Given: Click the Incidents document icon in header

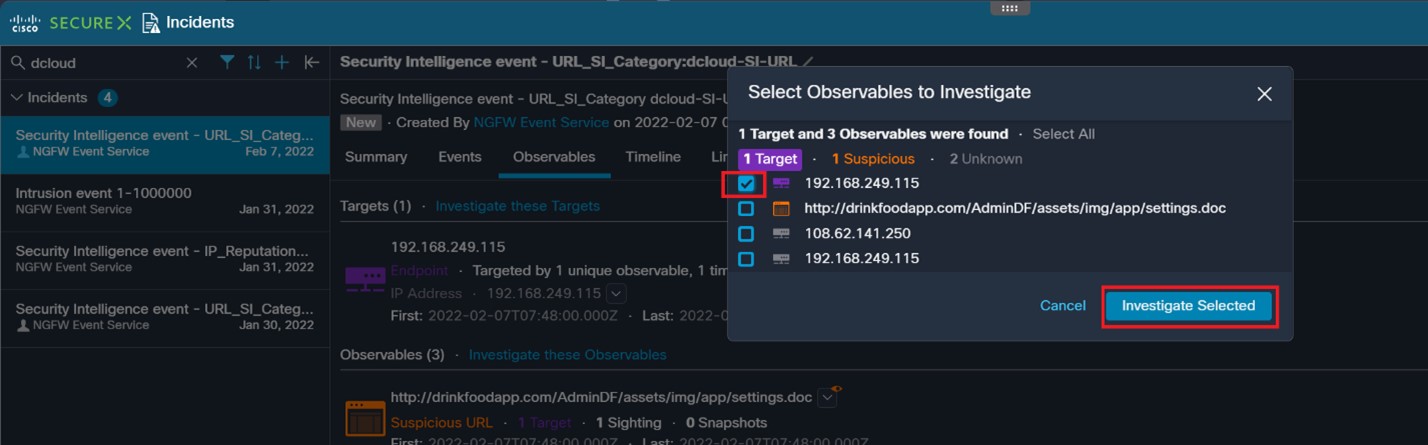Looking at the screenshot, I should 151,22.
